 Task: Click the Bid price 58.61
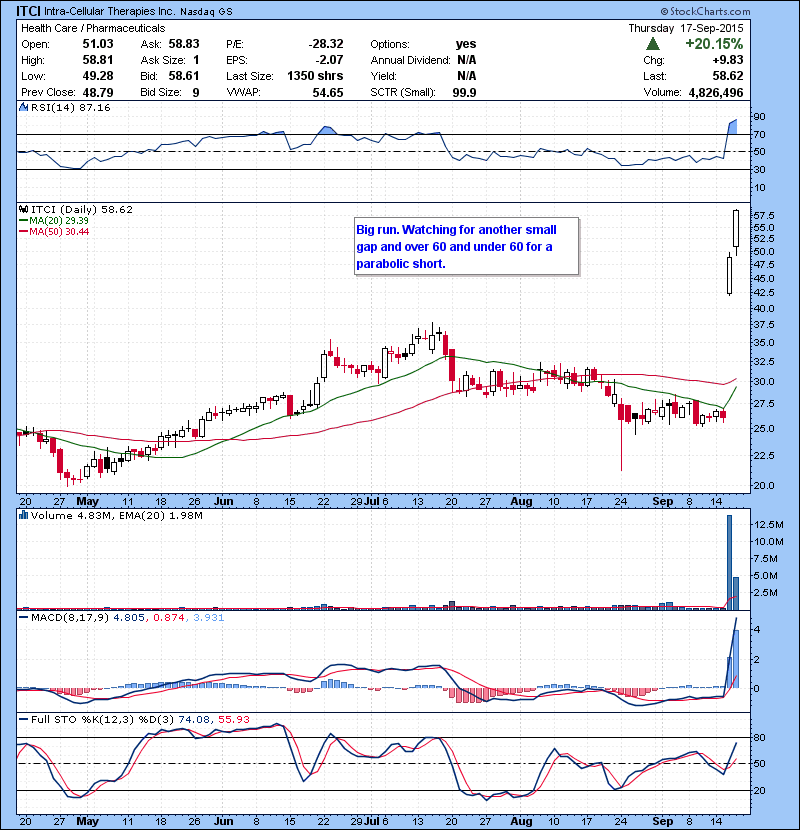pyautogui.click(x=184, y=76)
